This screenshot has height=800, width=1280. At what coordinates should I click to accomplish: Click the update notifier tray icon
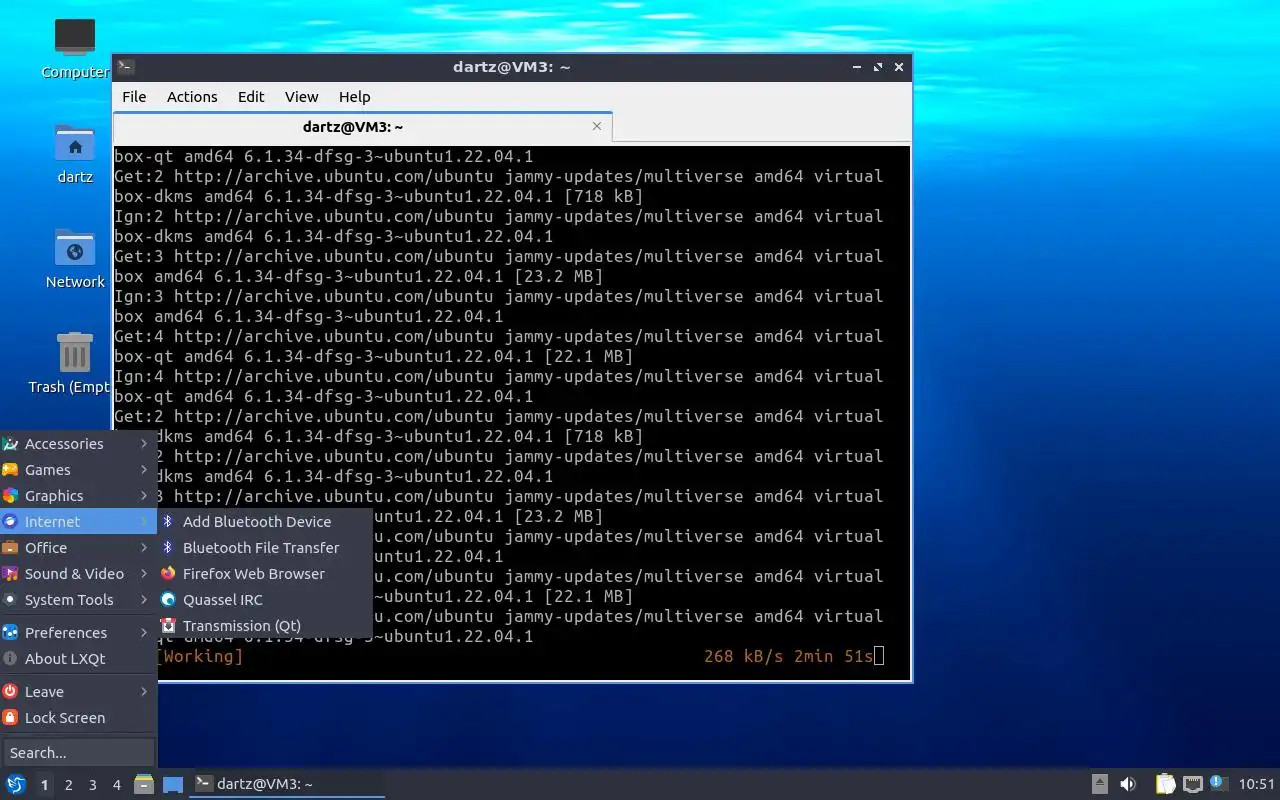[x=1218, y=783]
